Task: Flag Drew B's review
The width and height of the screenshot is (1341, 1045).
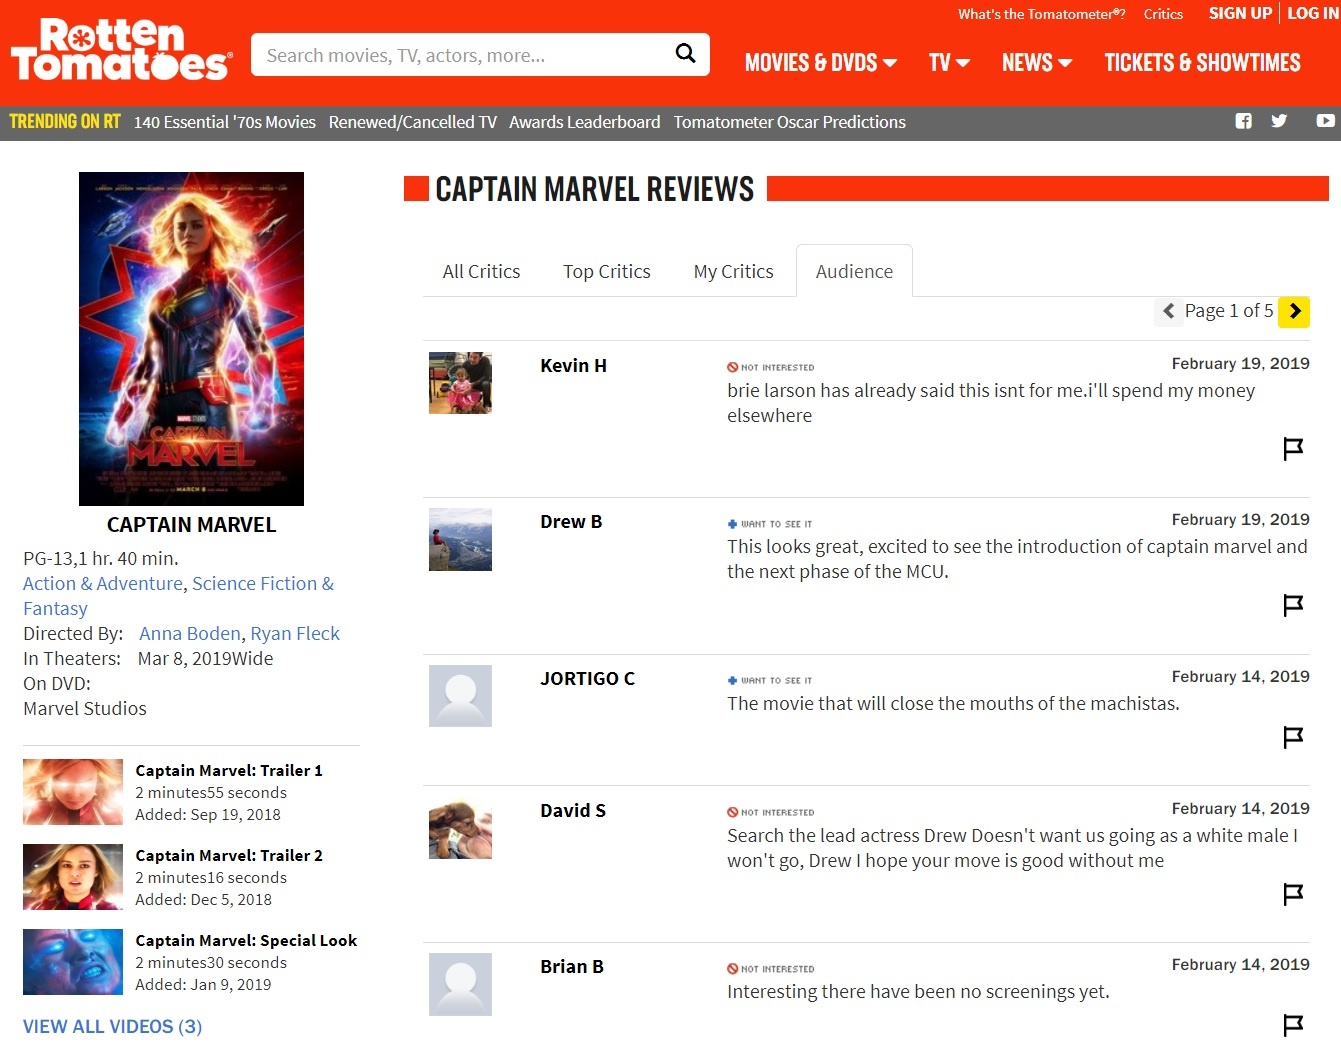Action: (1292, 605)
